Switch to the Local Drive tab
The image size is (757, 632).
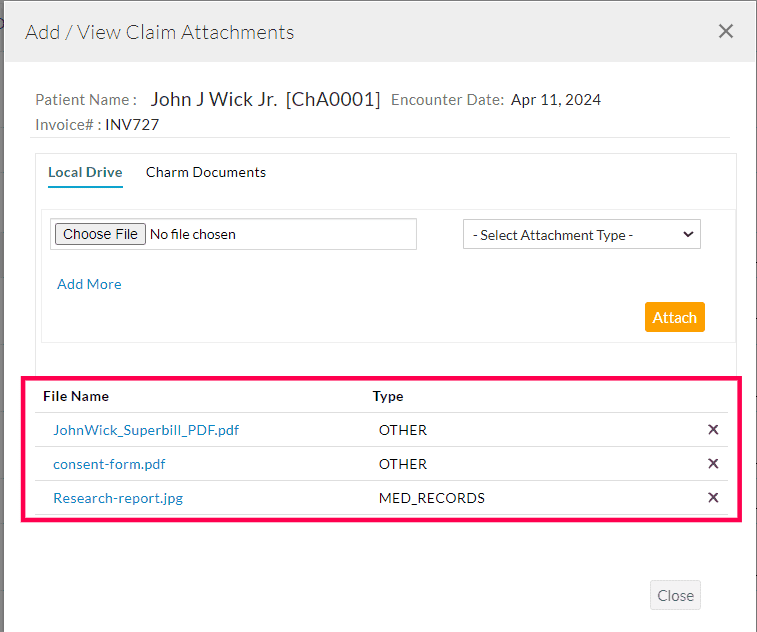(85, 172)
